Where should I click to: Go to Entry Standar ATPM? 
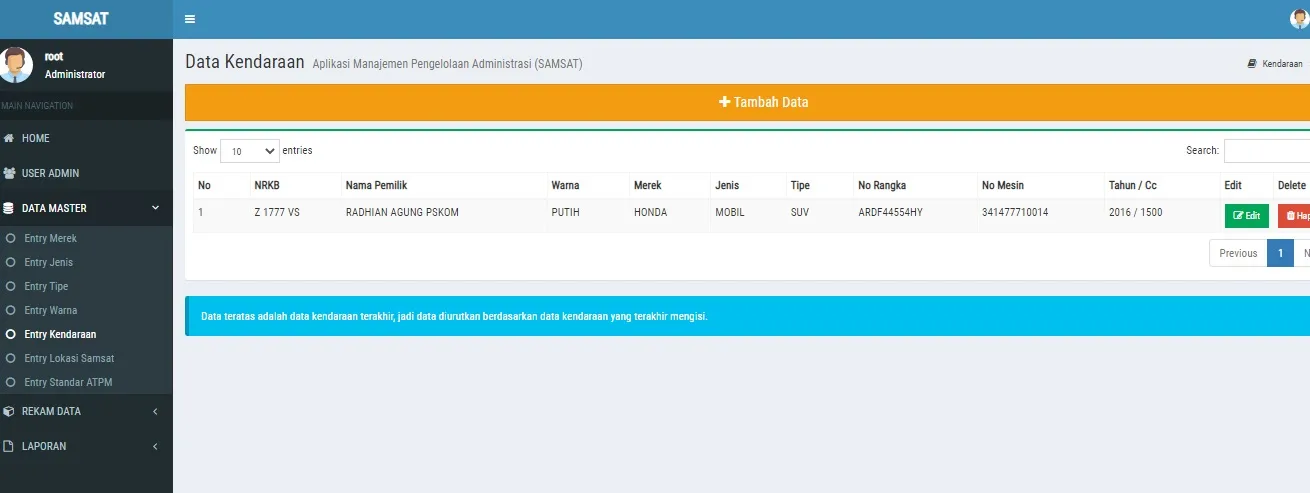(x=68, y=382)
